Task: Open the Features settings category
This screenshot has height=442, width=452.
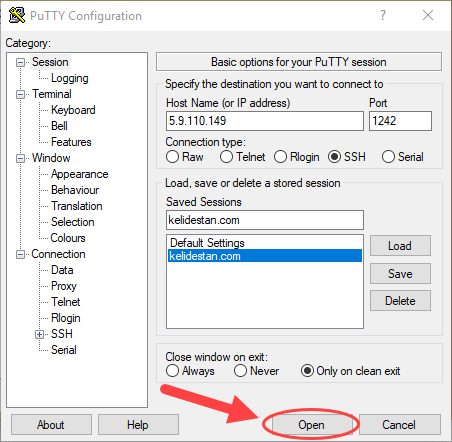Action: (71, 142)
